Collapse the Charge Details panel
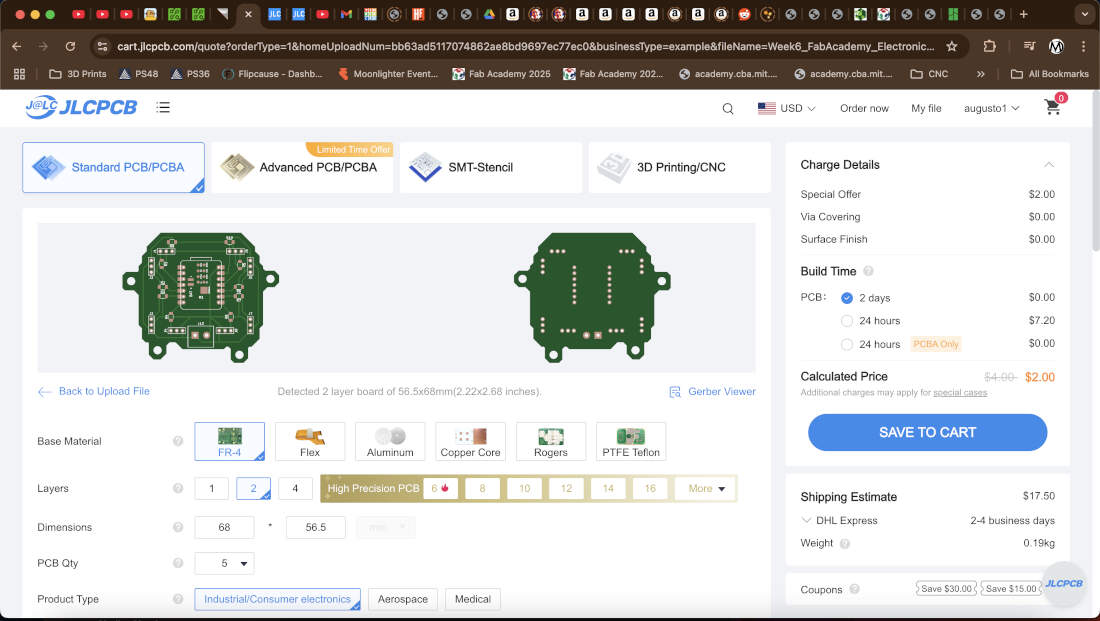The width and height of the screenshot is (1100, 621). (x=1049, y=165)
